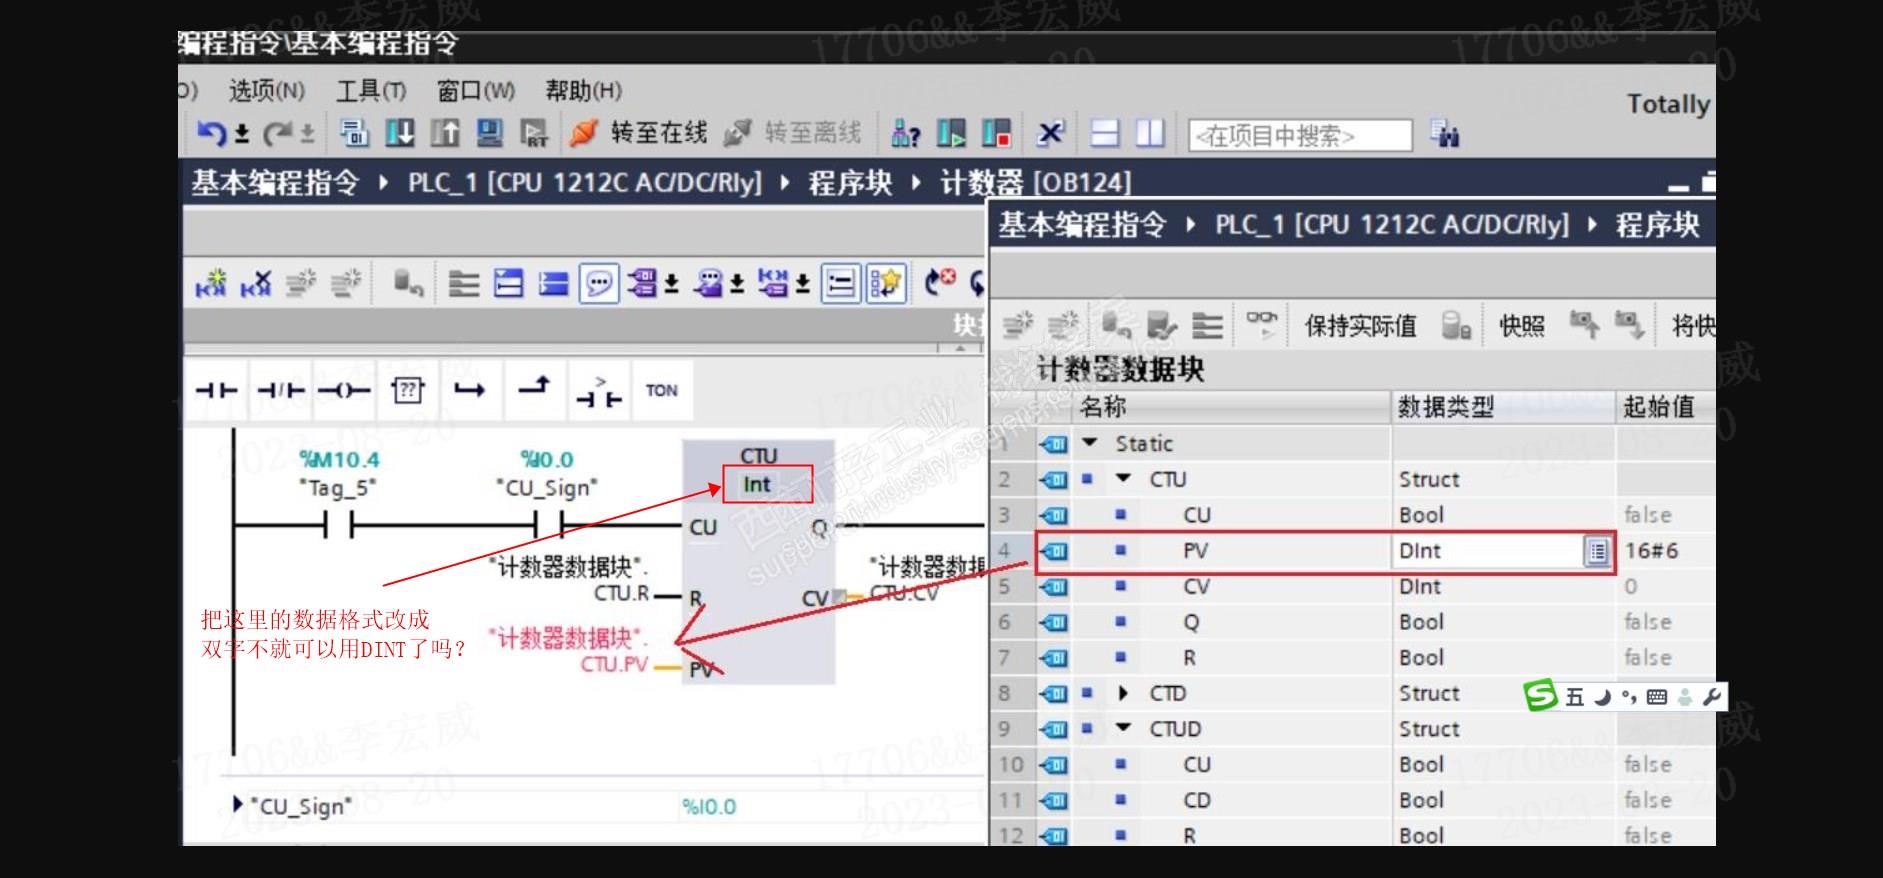This screenshot has height=878, width=1883.
Task: Click the 在项目中搜索 search field
Action: [1300, 135]
